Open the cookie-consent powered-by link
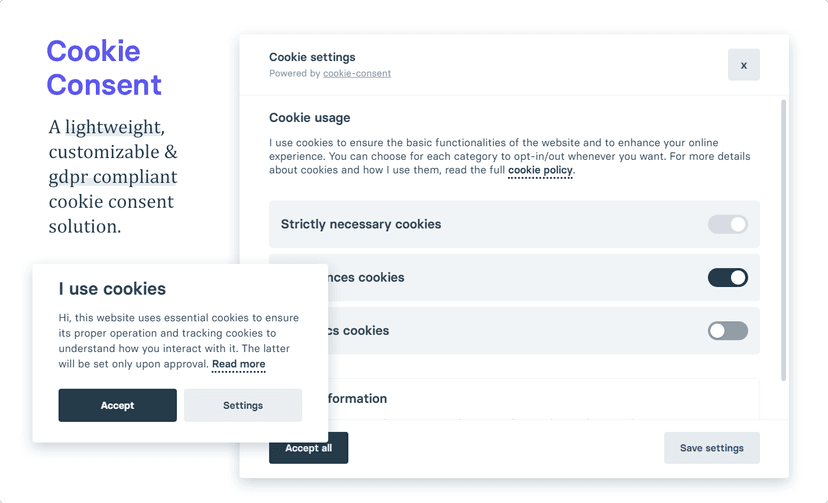Viewport: 828px width, 503px height. coord(357,74)
